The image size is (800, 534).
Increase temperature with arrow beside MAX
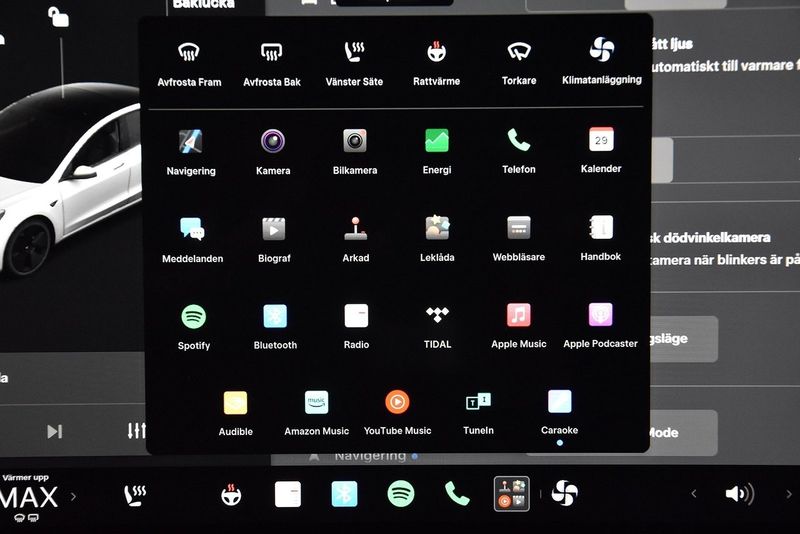[73, 496]
